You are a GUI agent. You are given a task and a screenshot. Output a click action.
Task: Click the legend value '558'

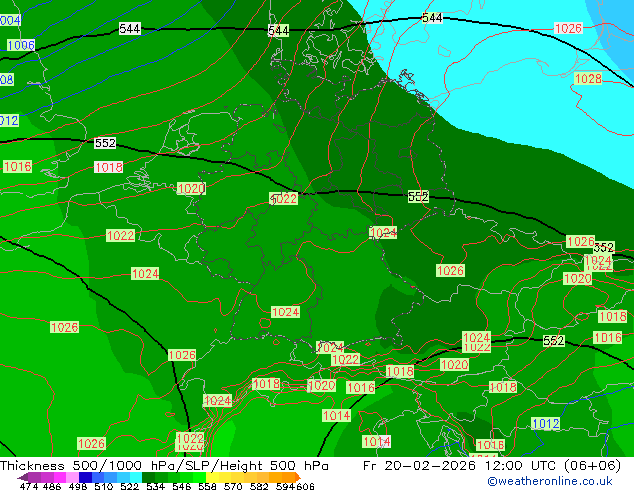207,486
